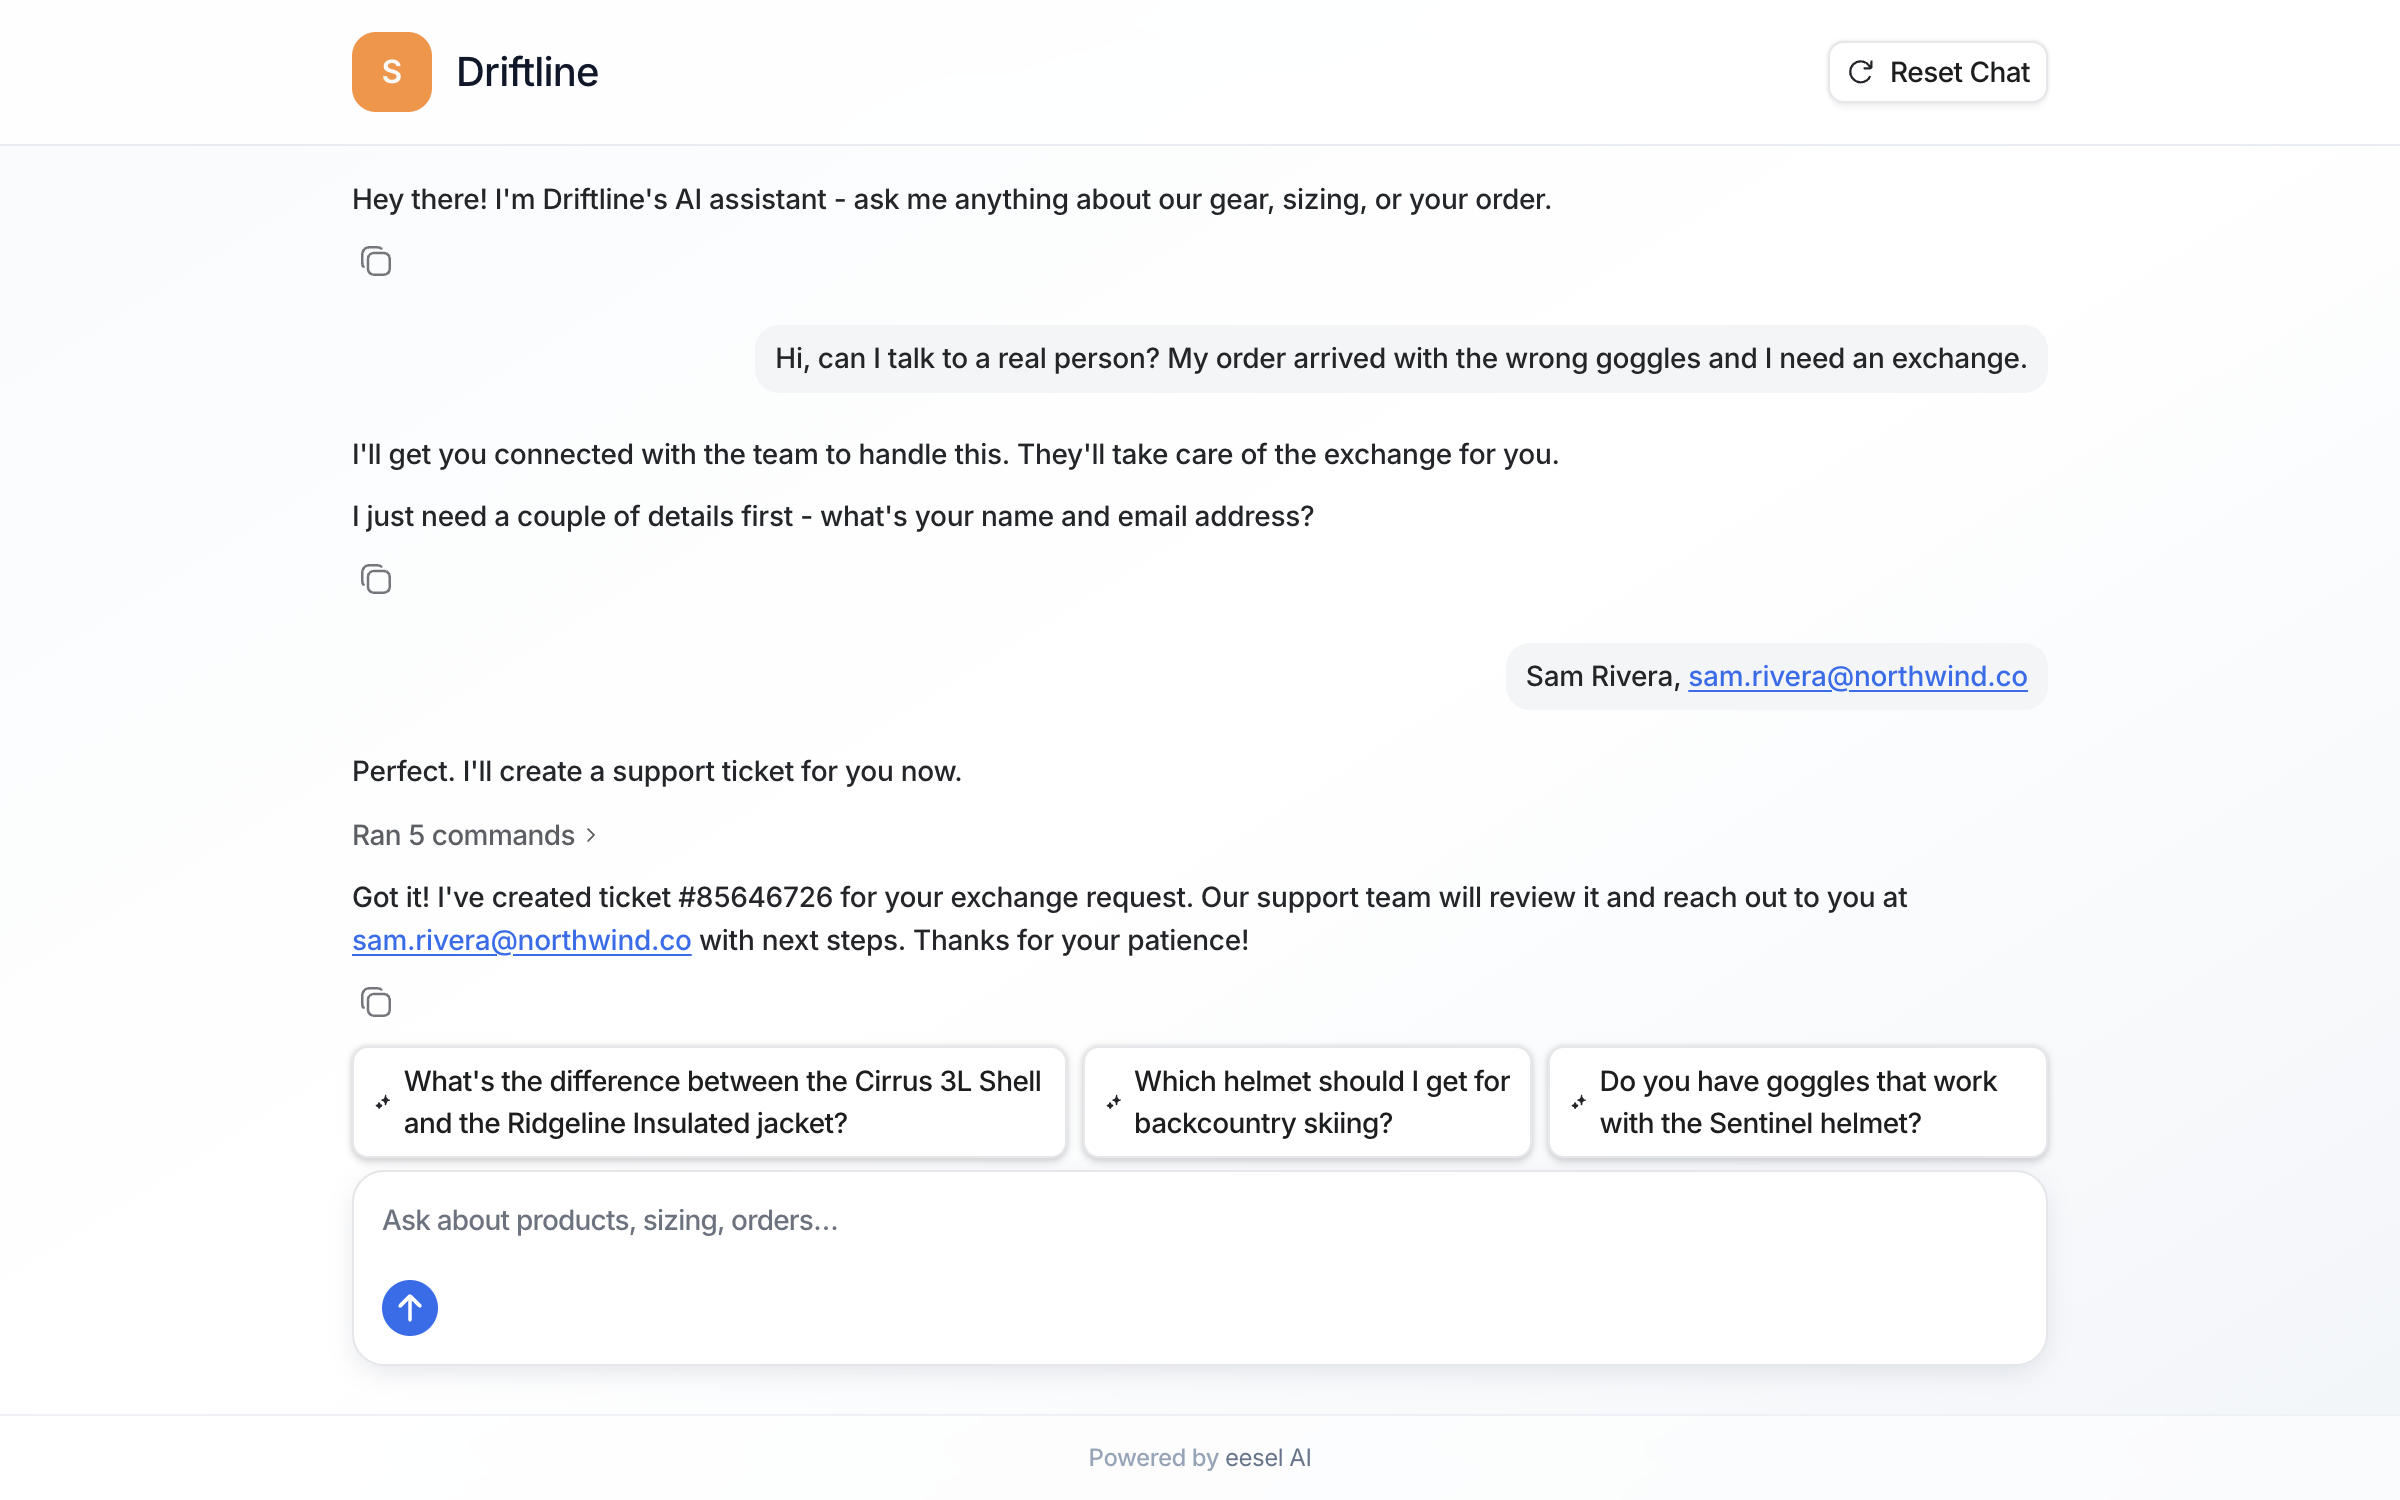
Task: Click the orange Driftline S logo
Action: click(x=391, y=72)
